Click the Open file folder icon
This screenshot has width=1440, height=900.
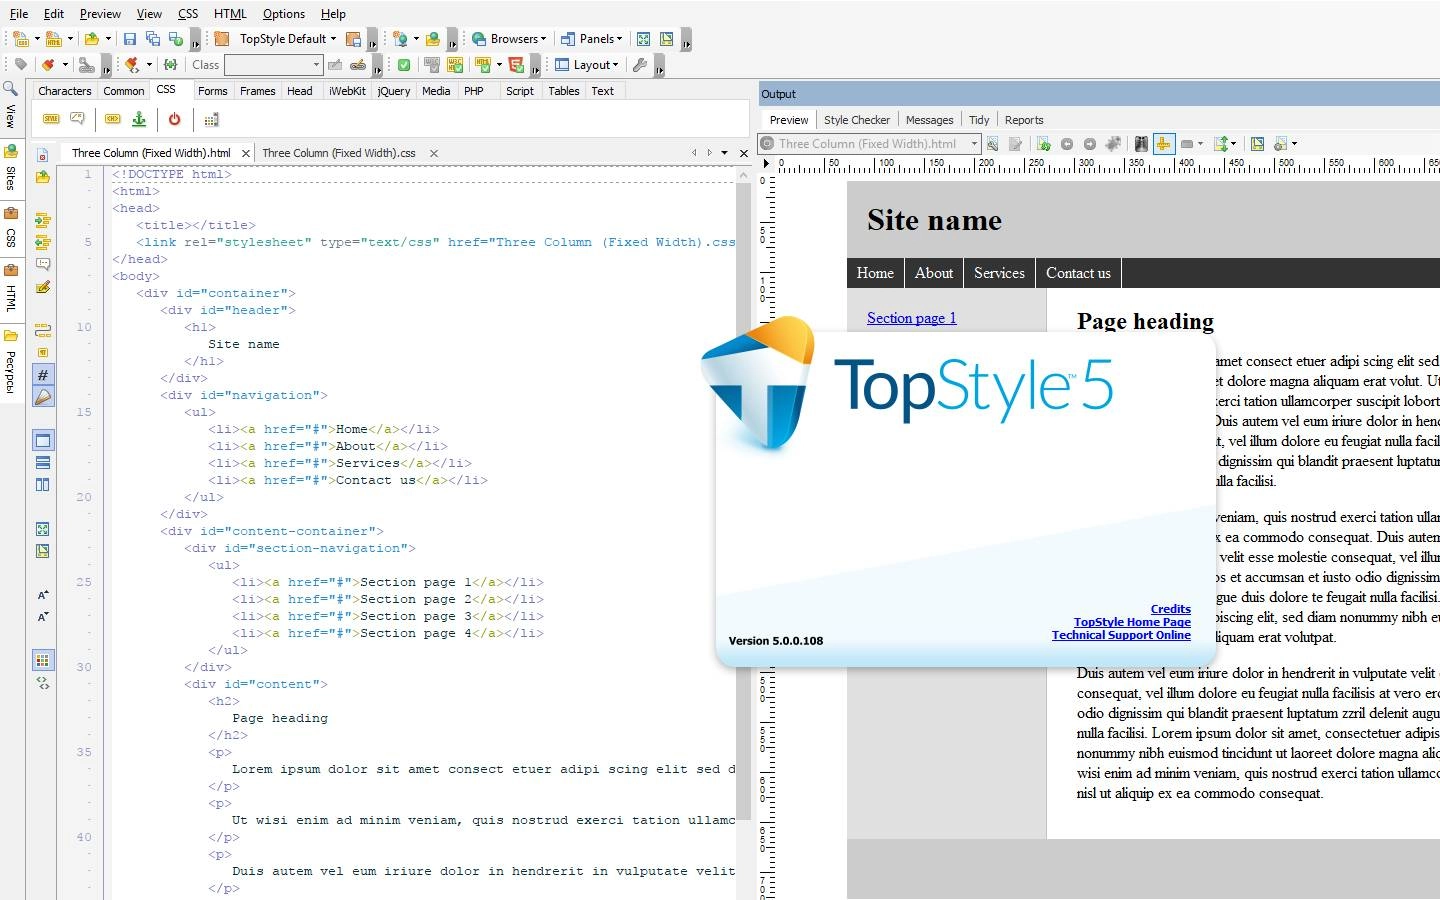click(91, 39)
